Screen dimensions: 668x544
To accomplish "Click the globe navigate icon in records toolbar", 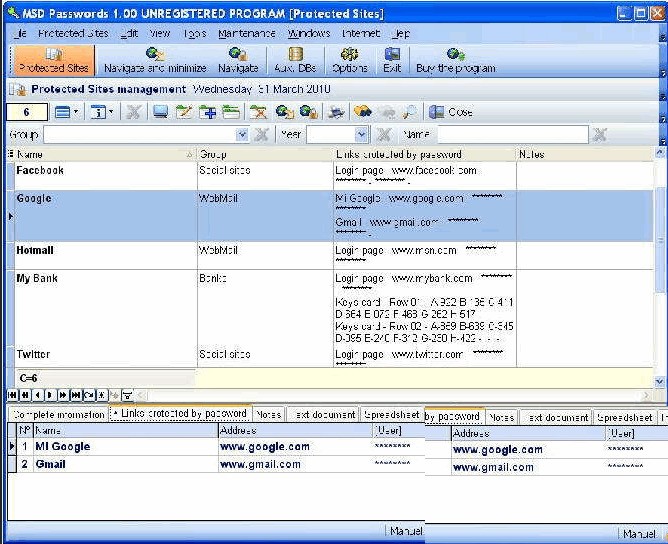I will [284, 112].
